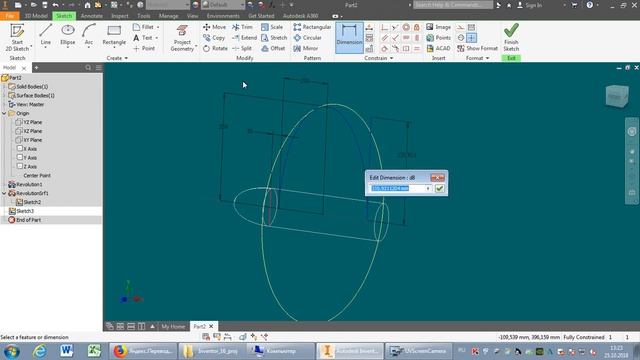Open the Manage ribbon tab

tap(168, 16)
